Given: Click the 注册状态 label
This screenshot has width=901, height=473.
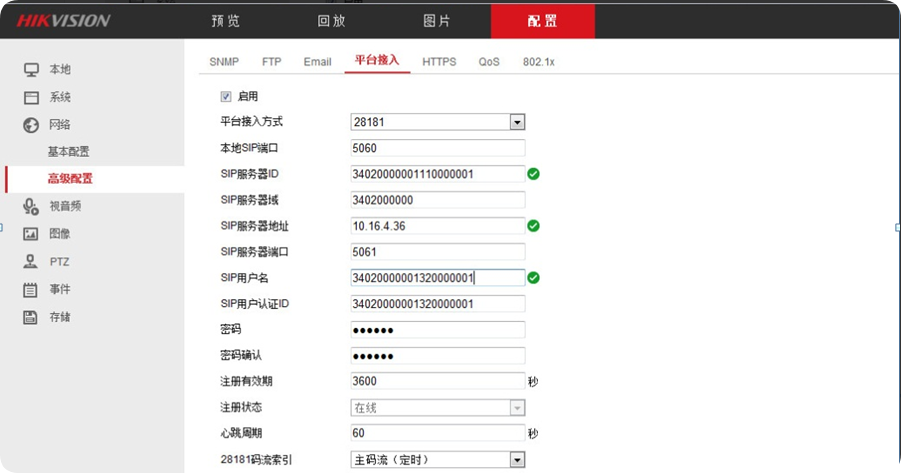Looking at the screenshot, I should [241, 407].
